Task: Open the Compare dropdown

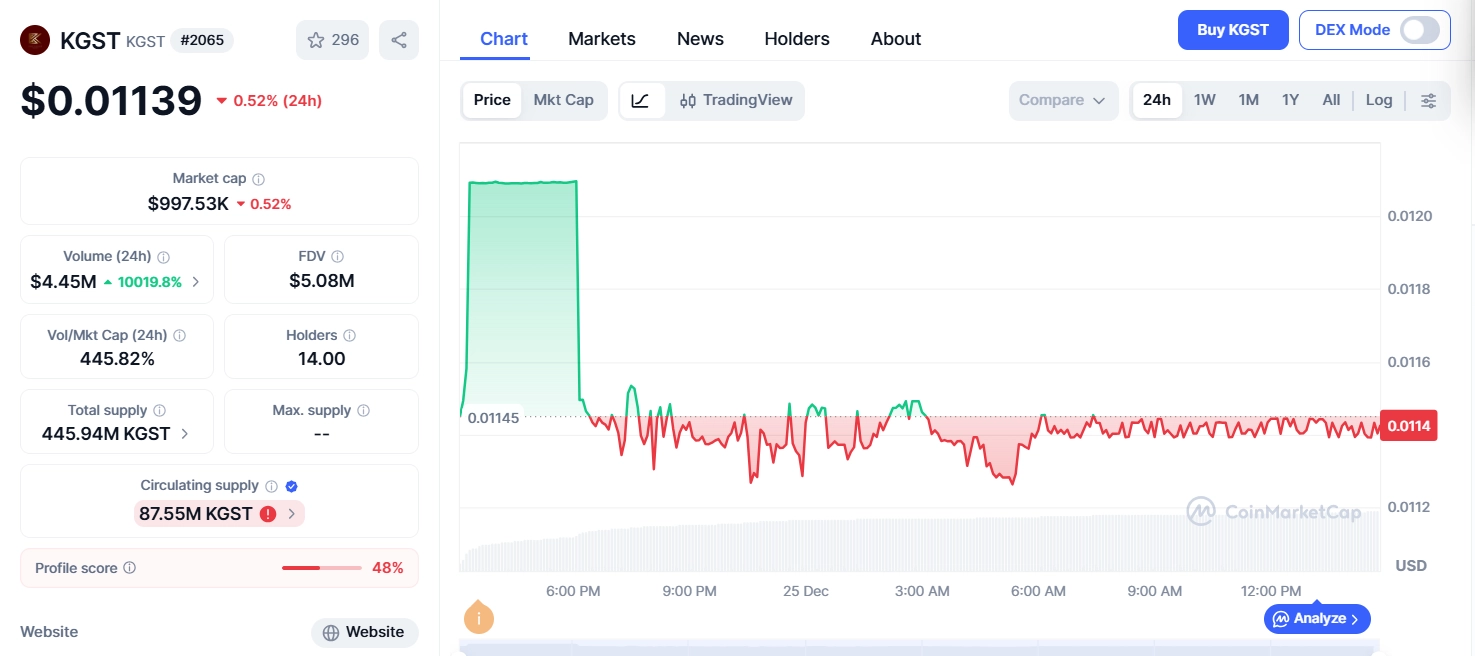Action: click(x=1062, y=100)
